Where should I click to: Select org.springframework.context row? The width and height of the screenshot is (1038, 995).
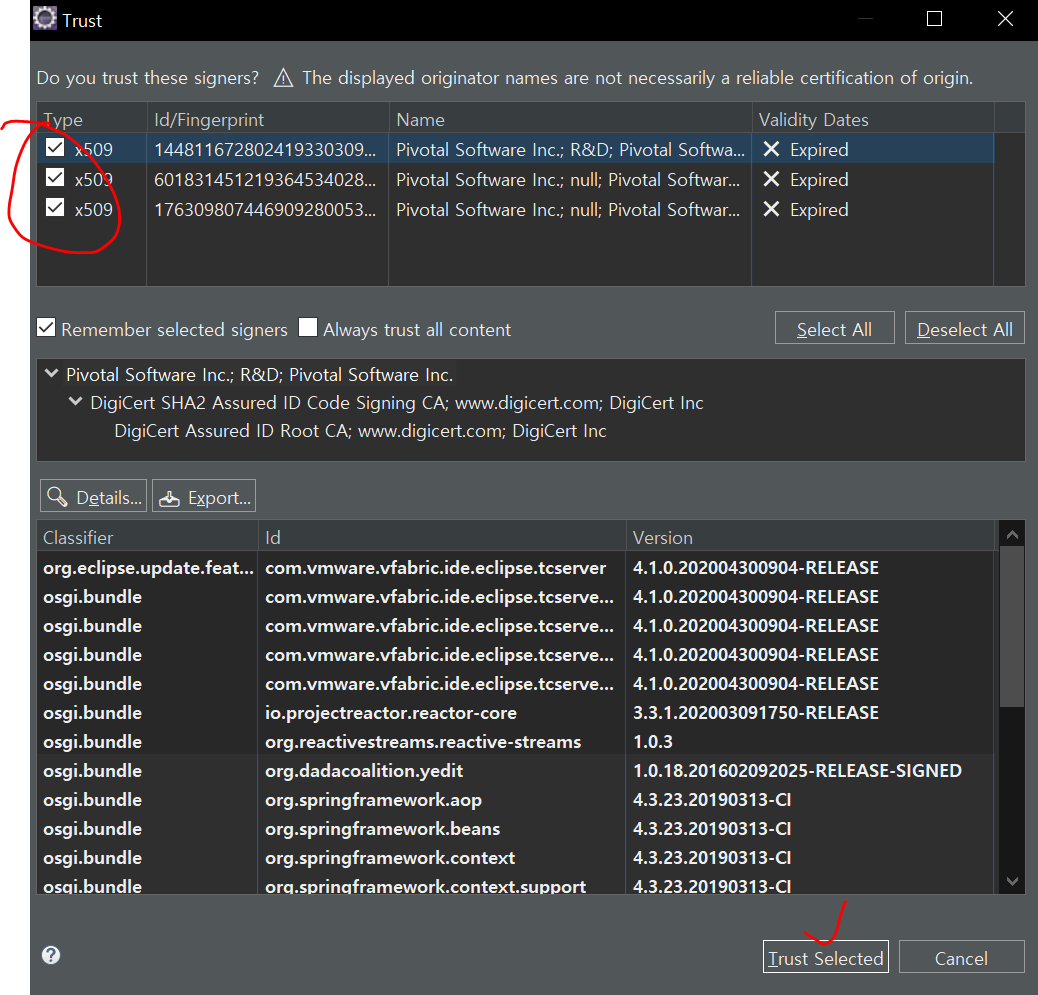(516, 857)
